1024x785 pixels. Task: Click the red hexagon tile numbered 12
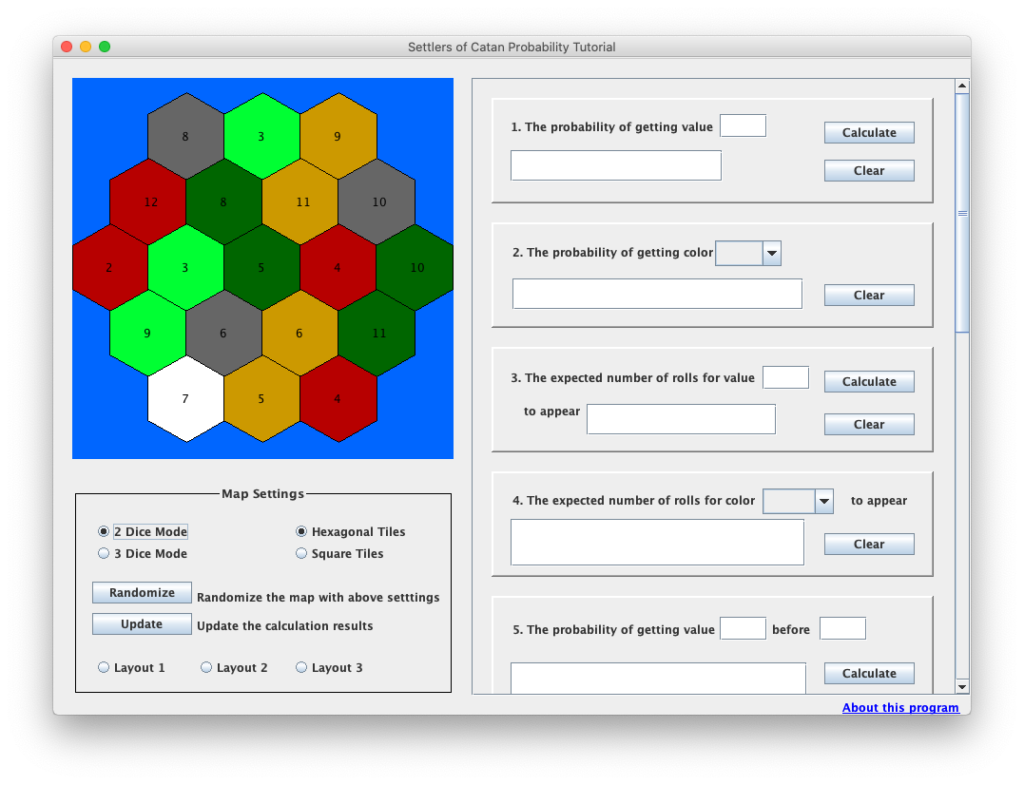coord(148,202)
